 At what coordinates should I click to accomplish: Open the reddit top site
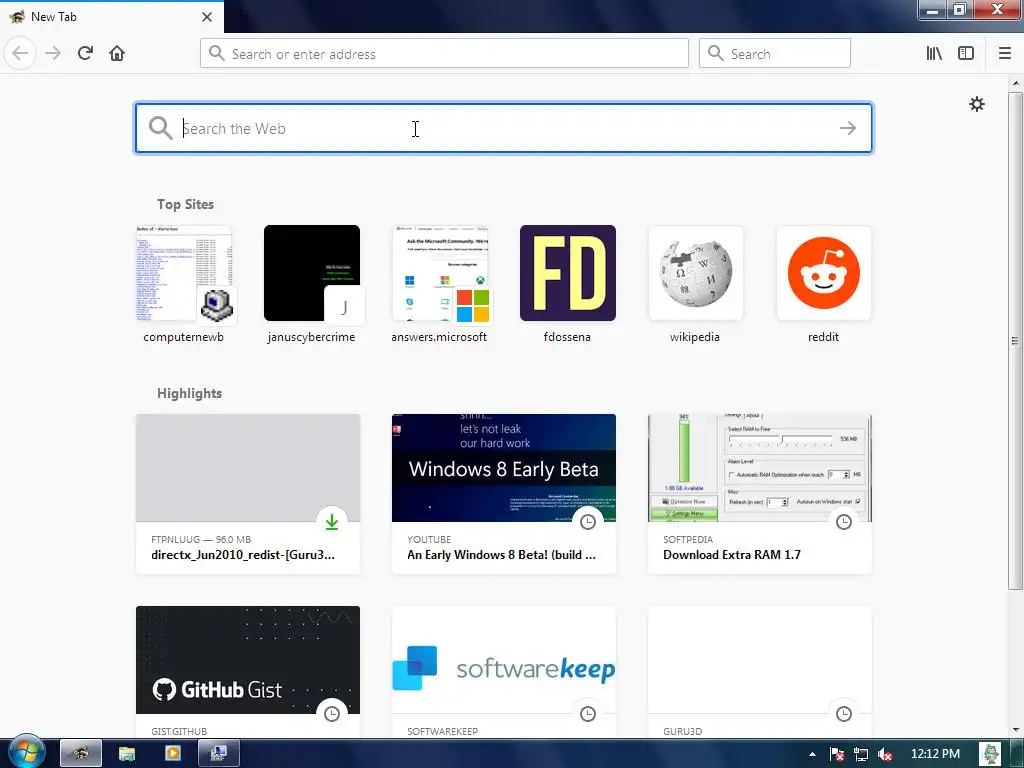tap(824, 284)
